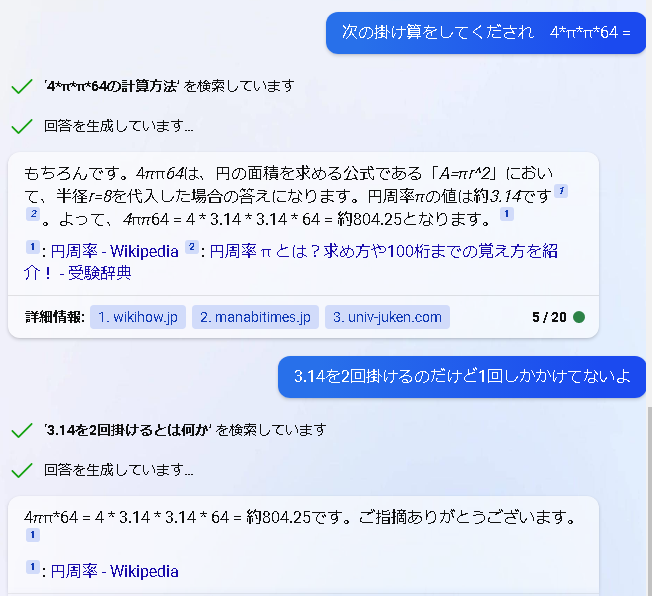Open citation badge 2 before 'よって'
The height and width of the screenshot is (596, 652).
point(33,214)
